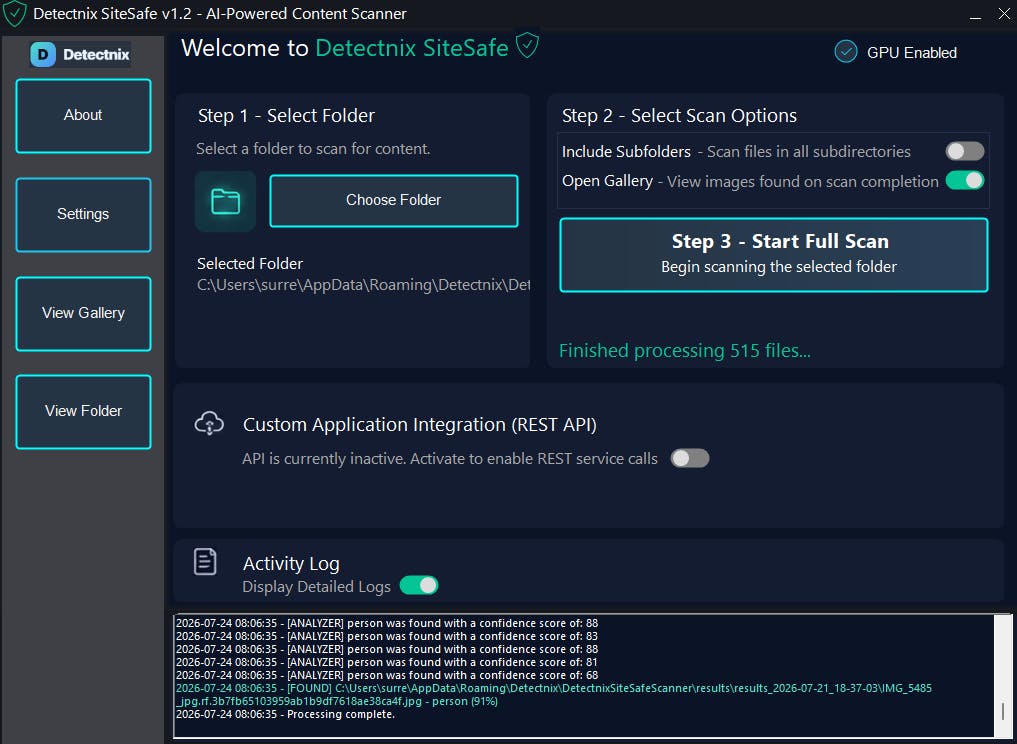Click the 'Include Subfolders' label
The width and height of the screenshot is (1017, 744).
point(626,151)
